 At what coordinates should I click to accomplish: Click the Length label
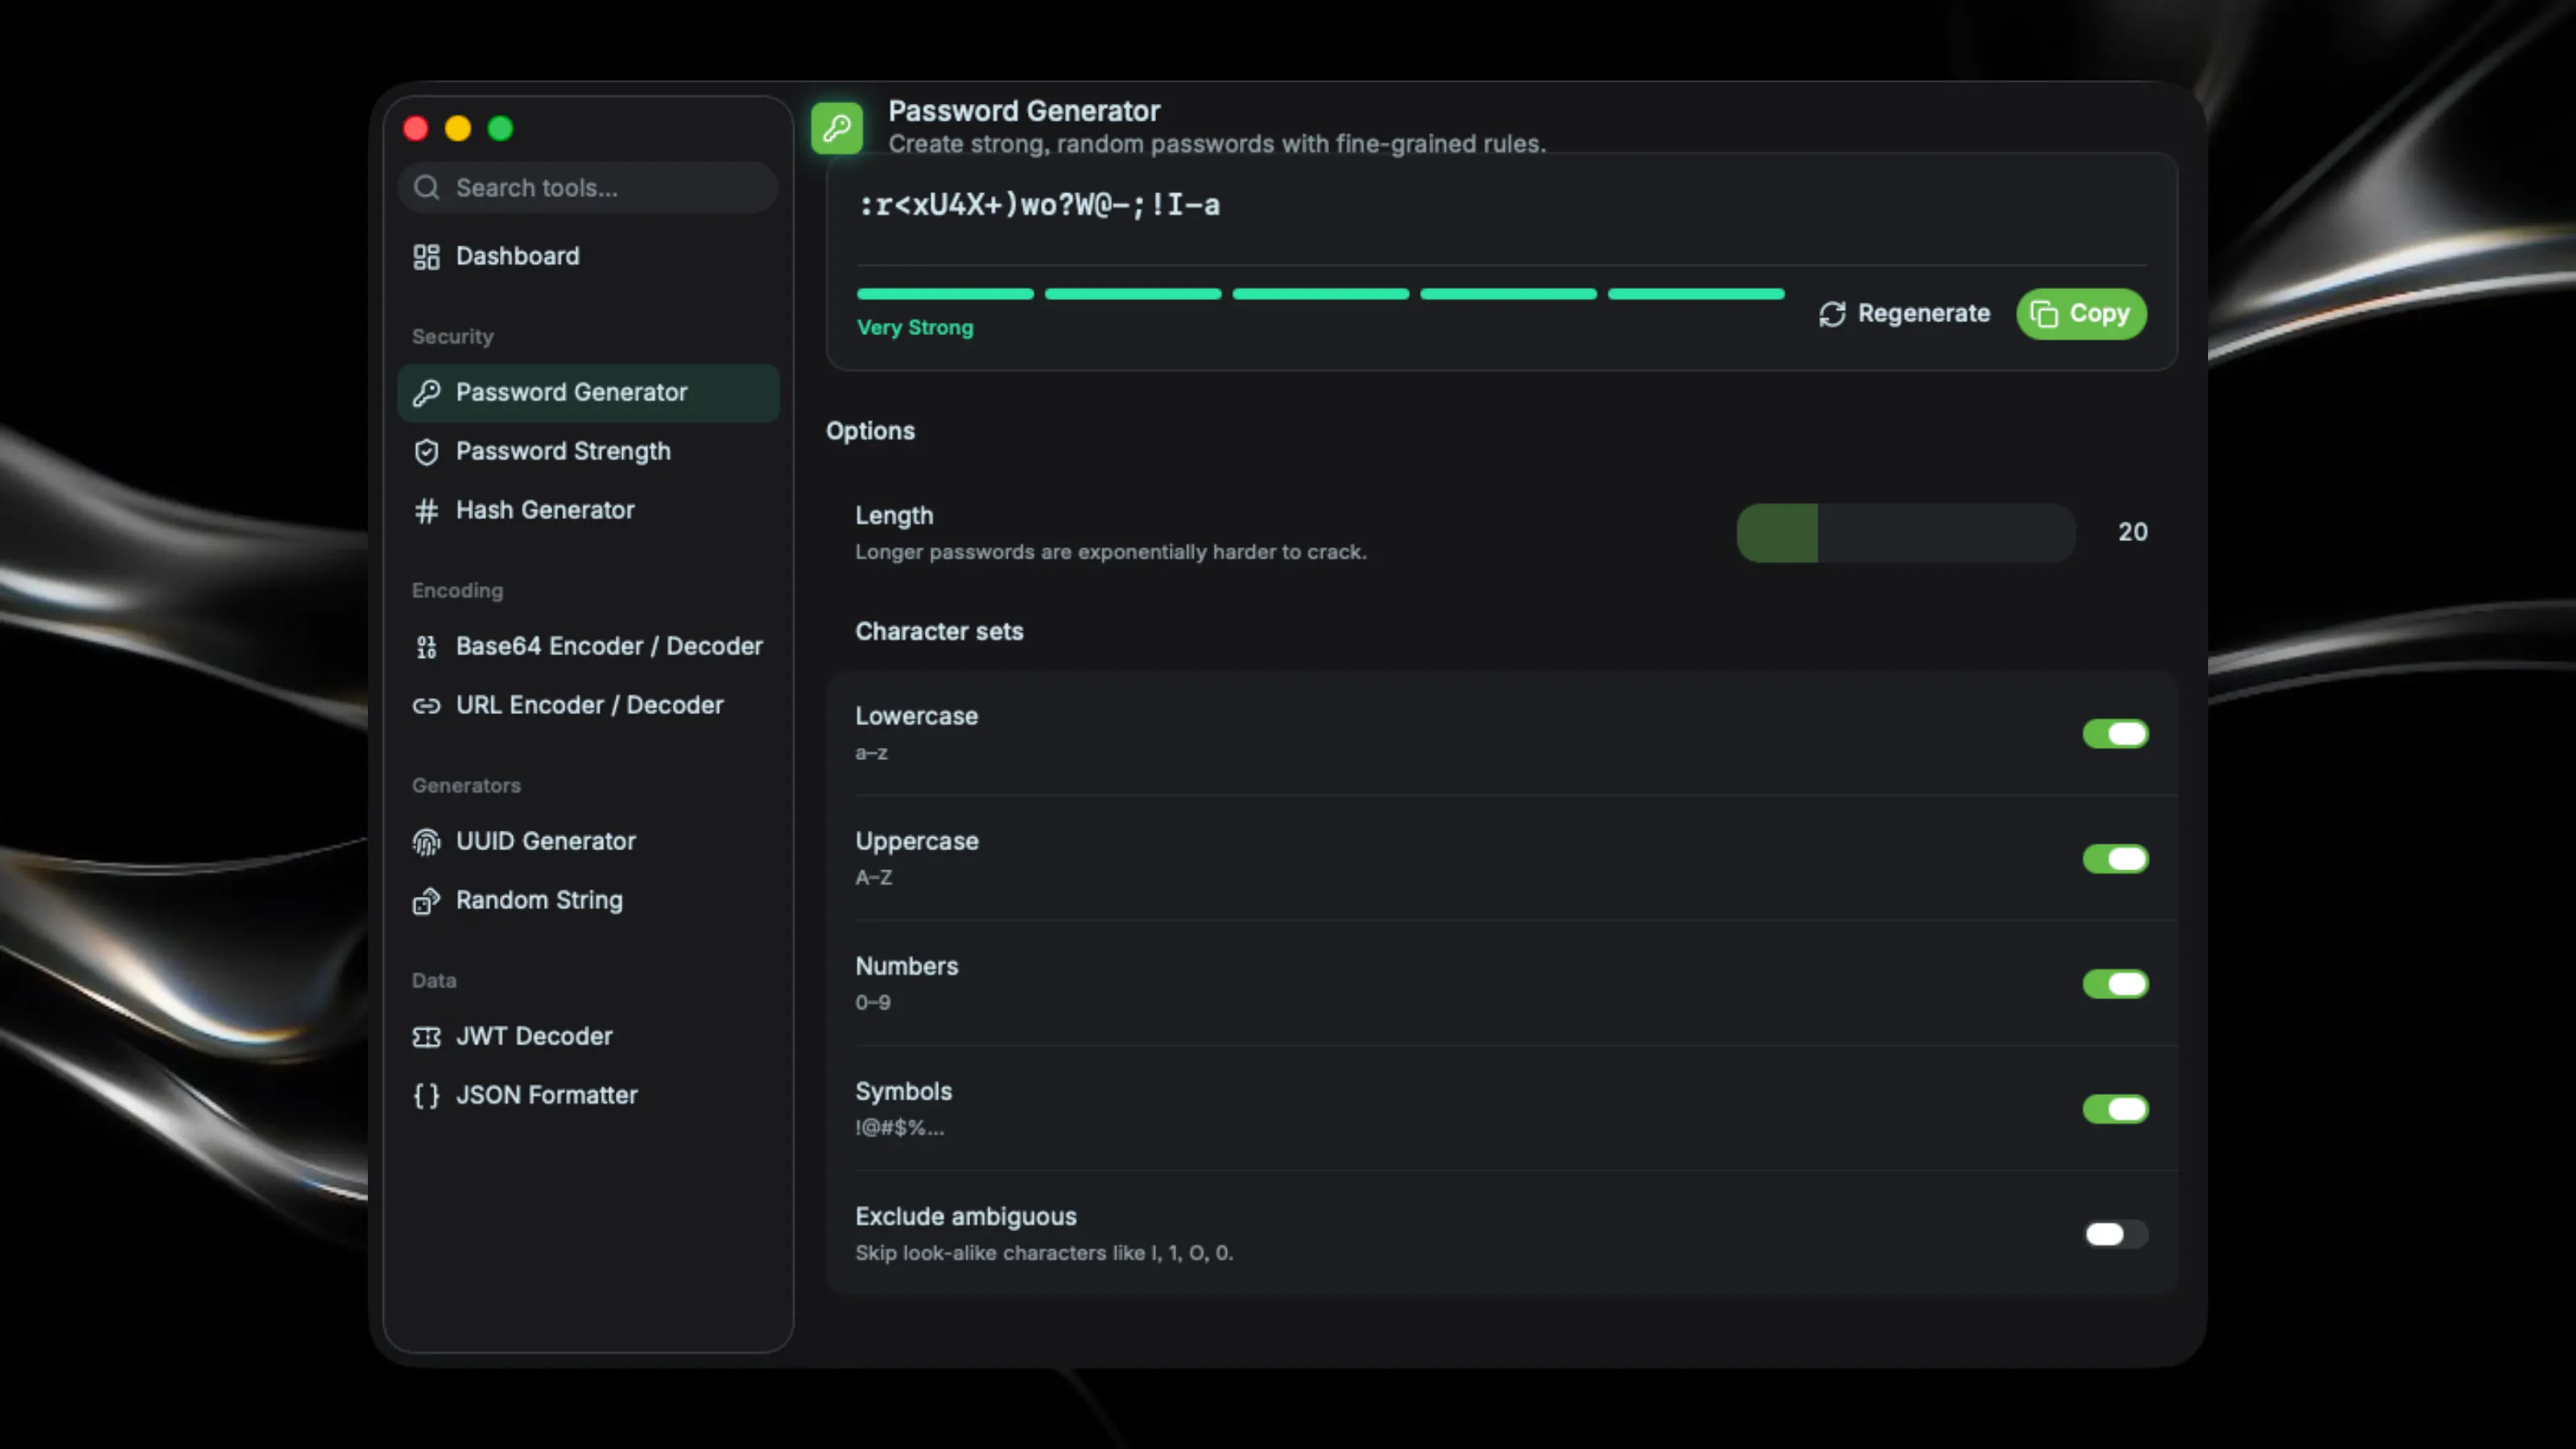pyautogui.click(x=894, y=516)
